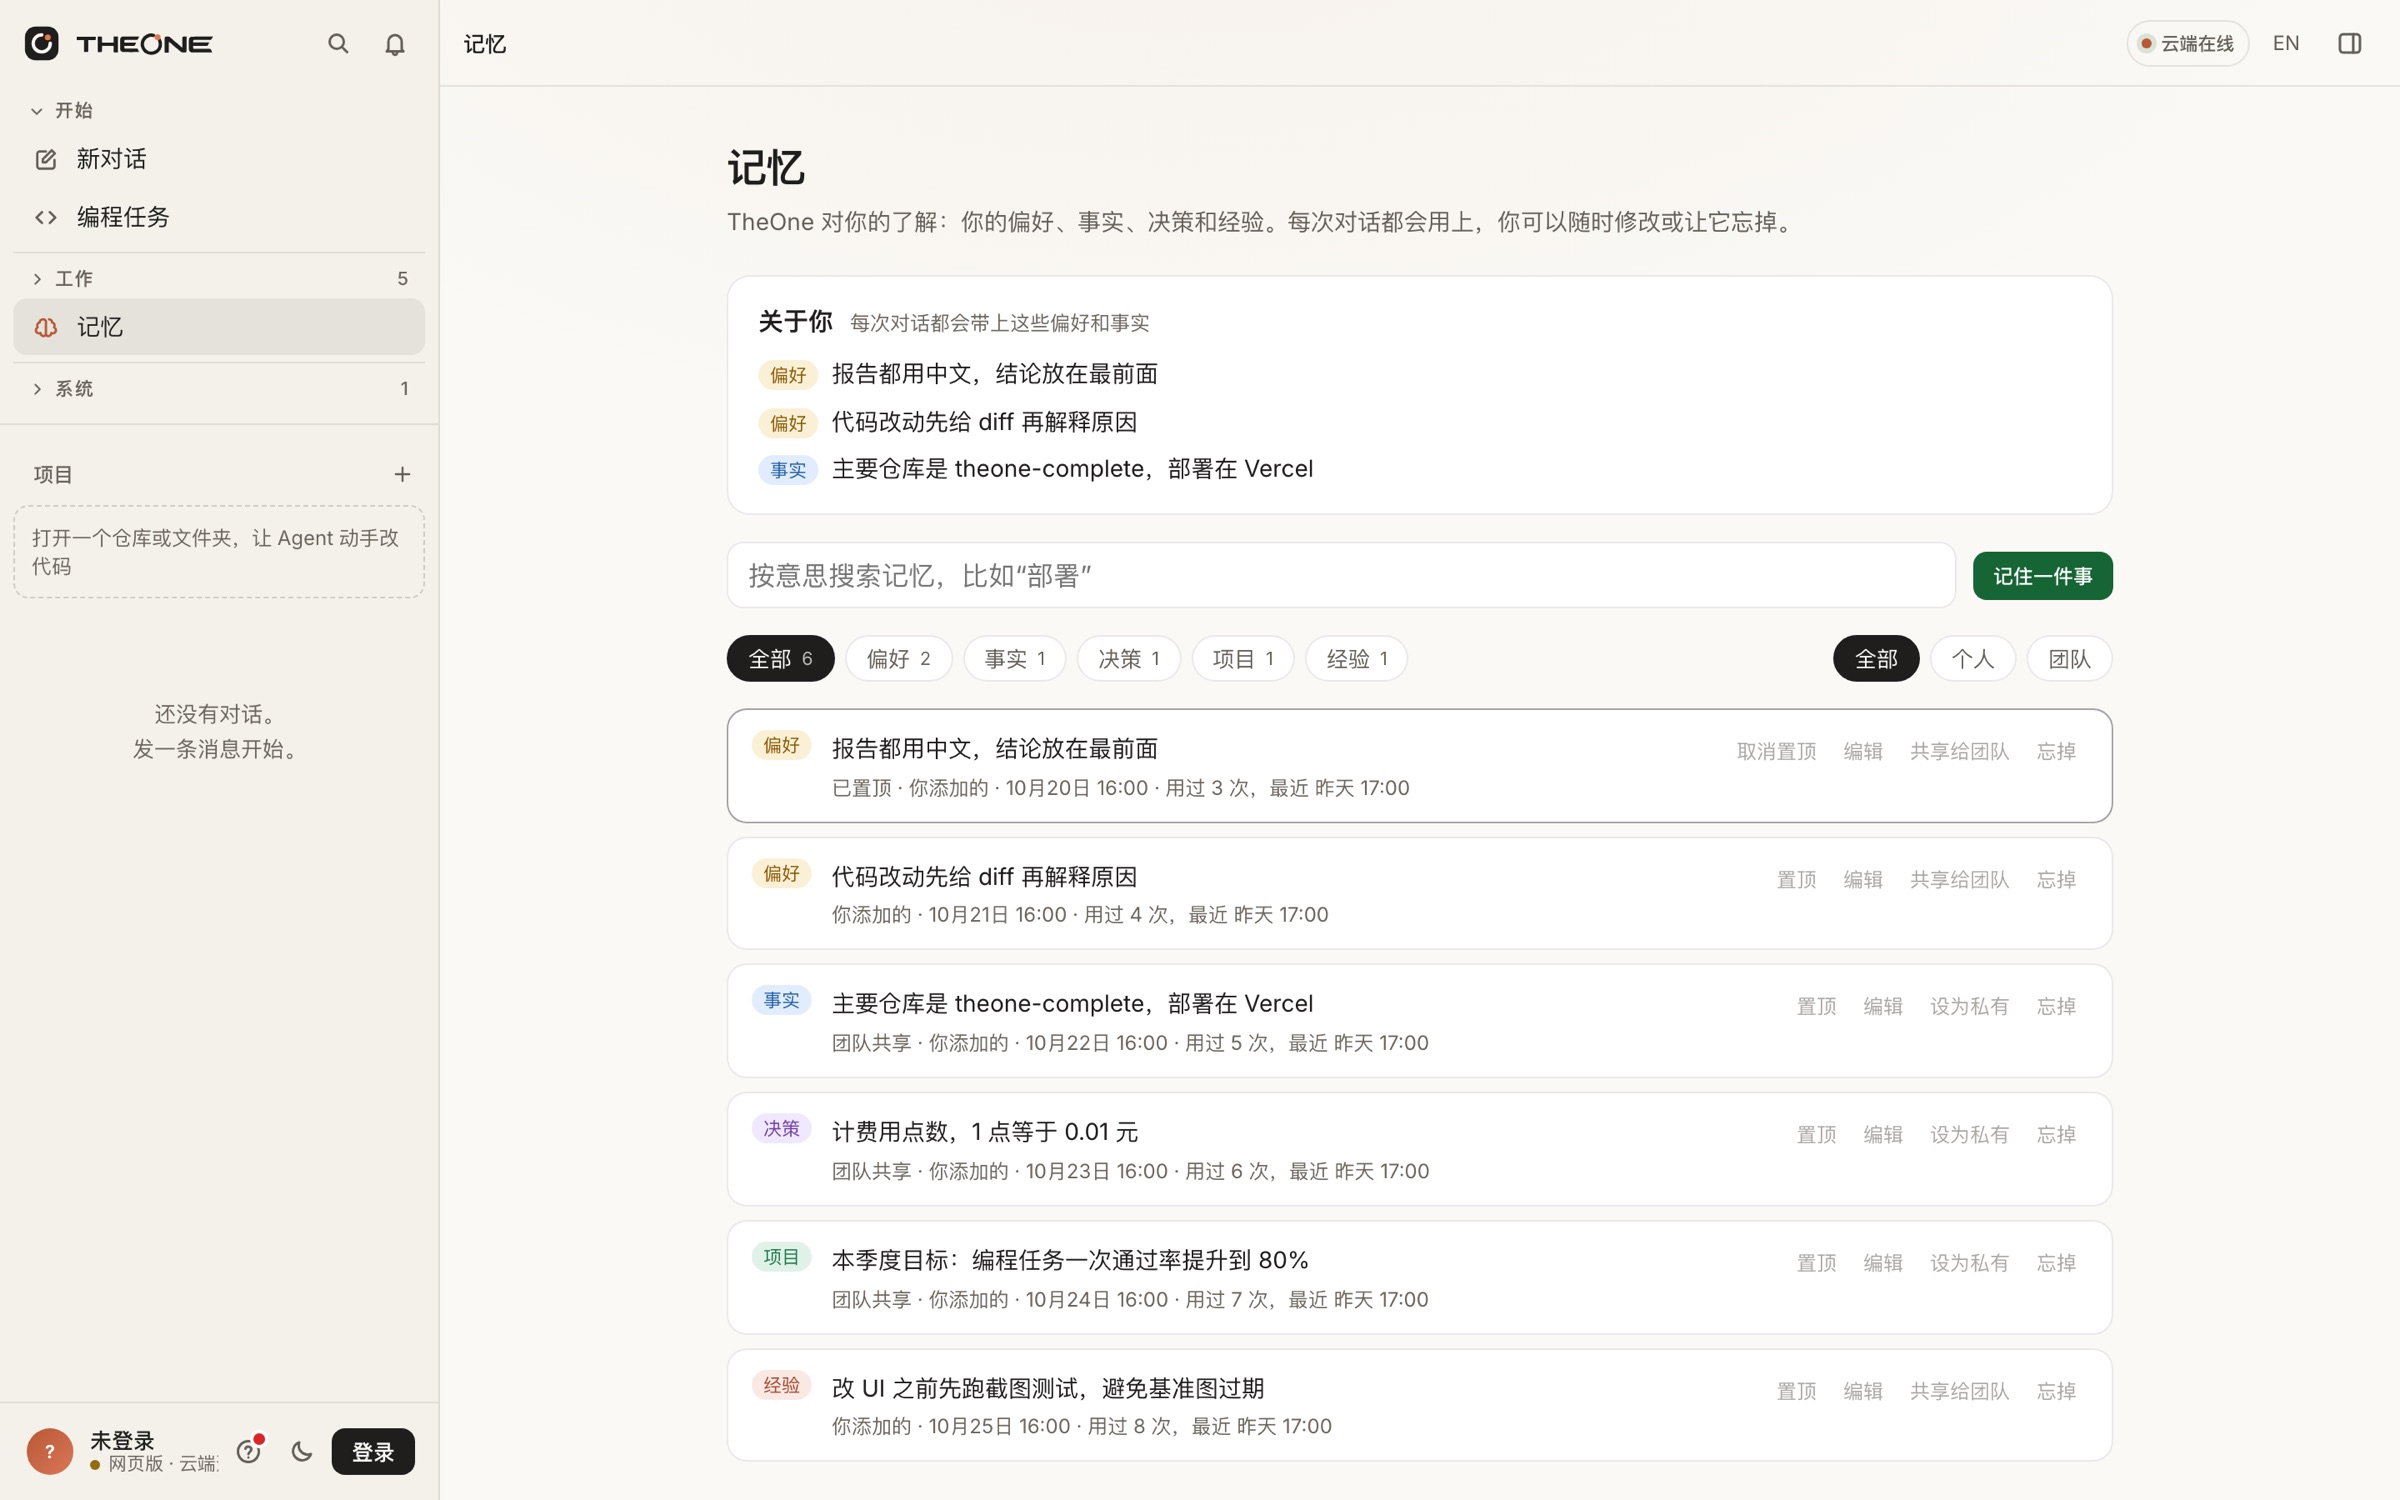Click 取消置顶 on the 报告都用中文 memory
The image size is (2400, 1500).
1776,751
